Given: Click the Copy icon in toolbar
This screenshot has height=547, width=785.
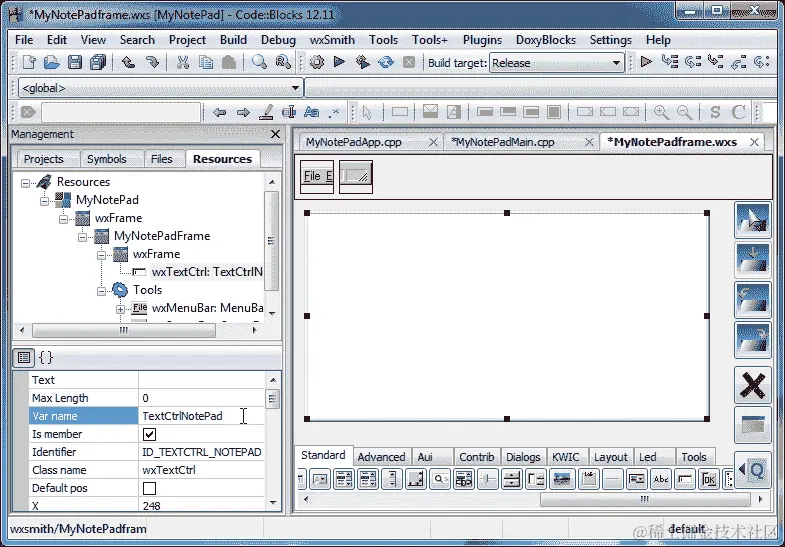Looking at the screenshot, I should tap(206, 63).
